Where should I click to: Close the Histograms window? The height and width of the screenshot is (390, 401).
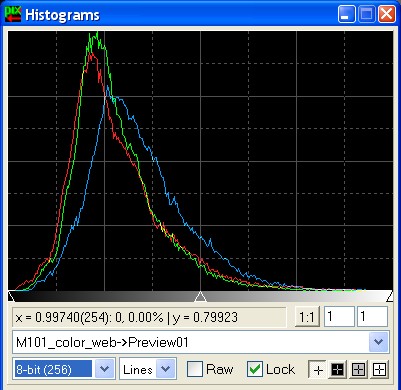click(x=387, y=14)
